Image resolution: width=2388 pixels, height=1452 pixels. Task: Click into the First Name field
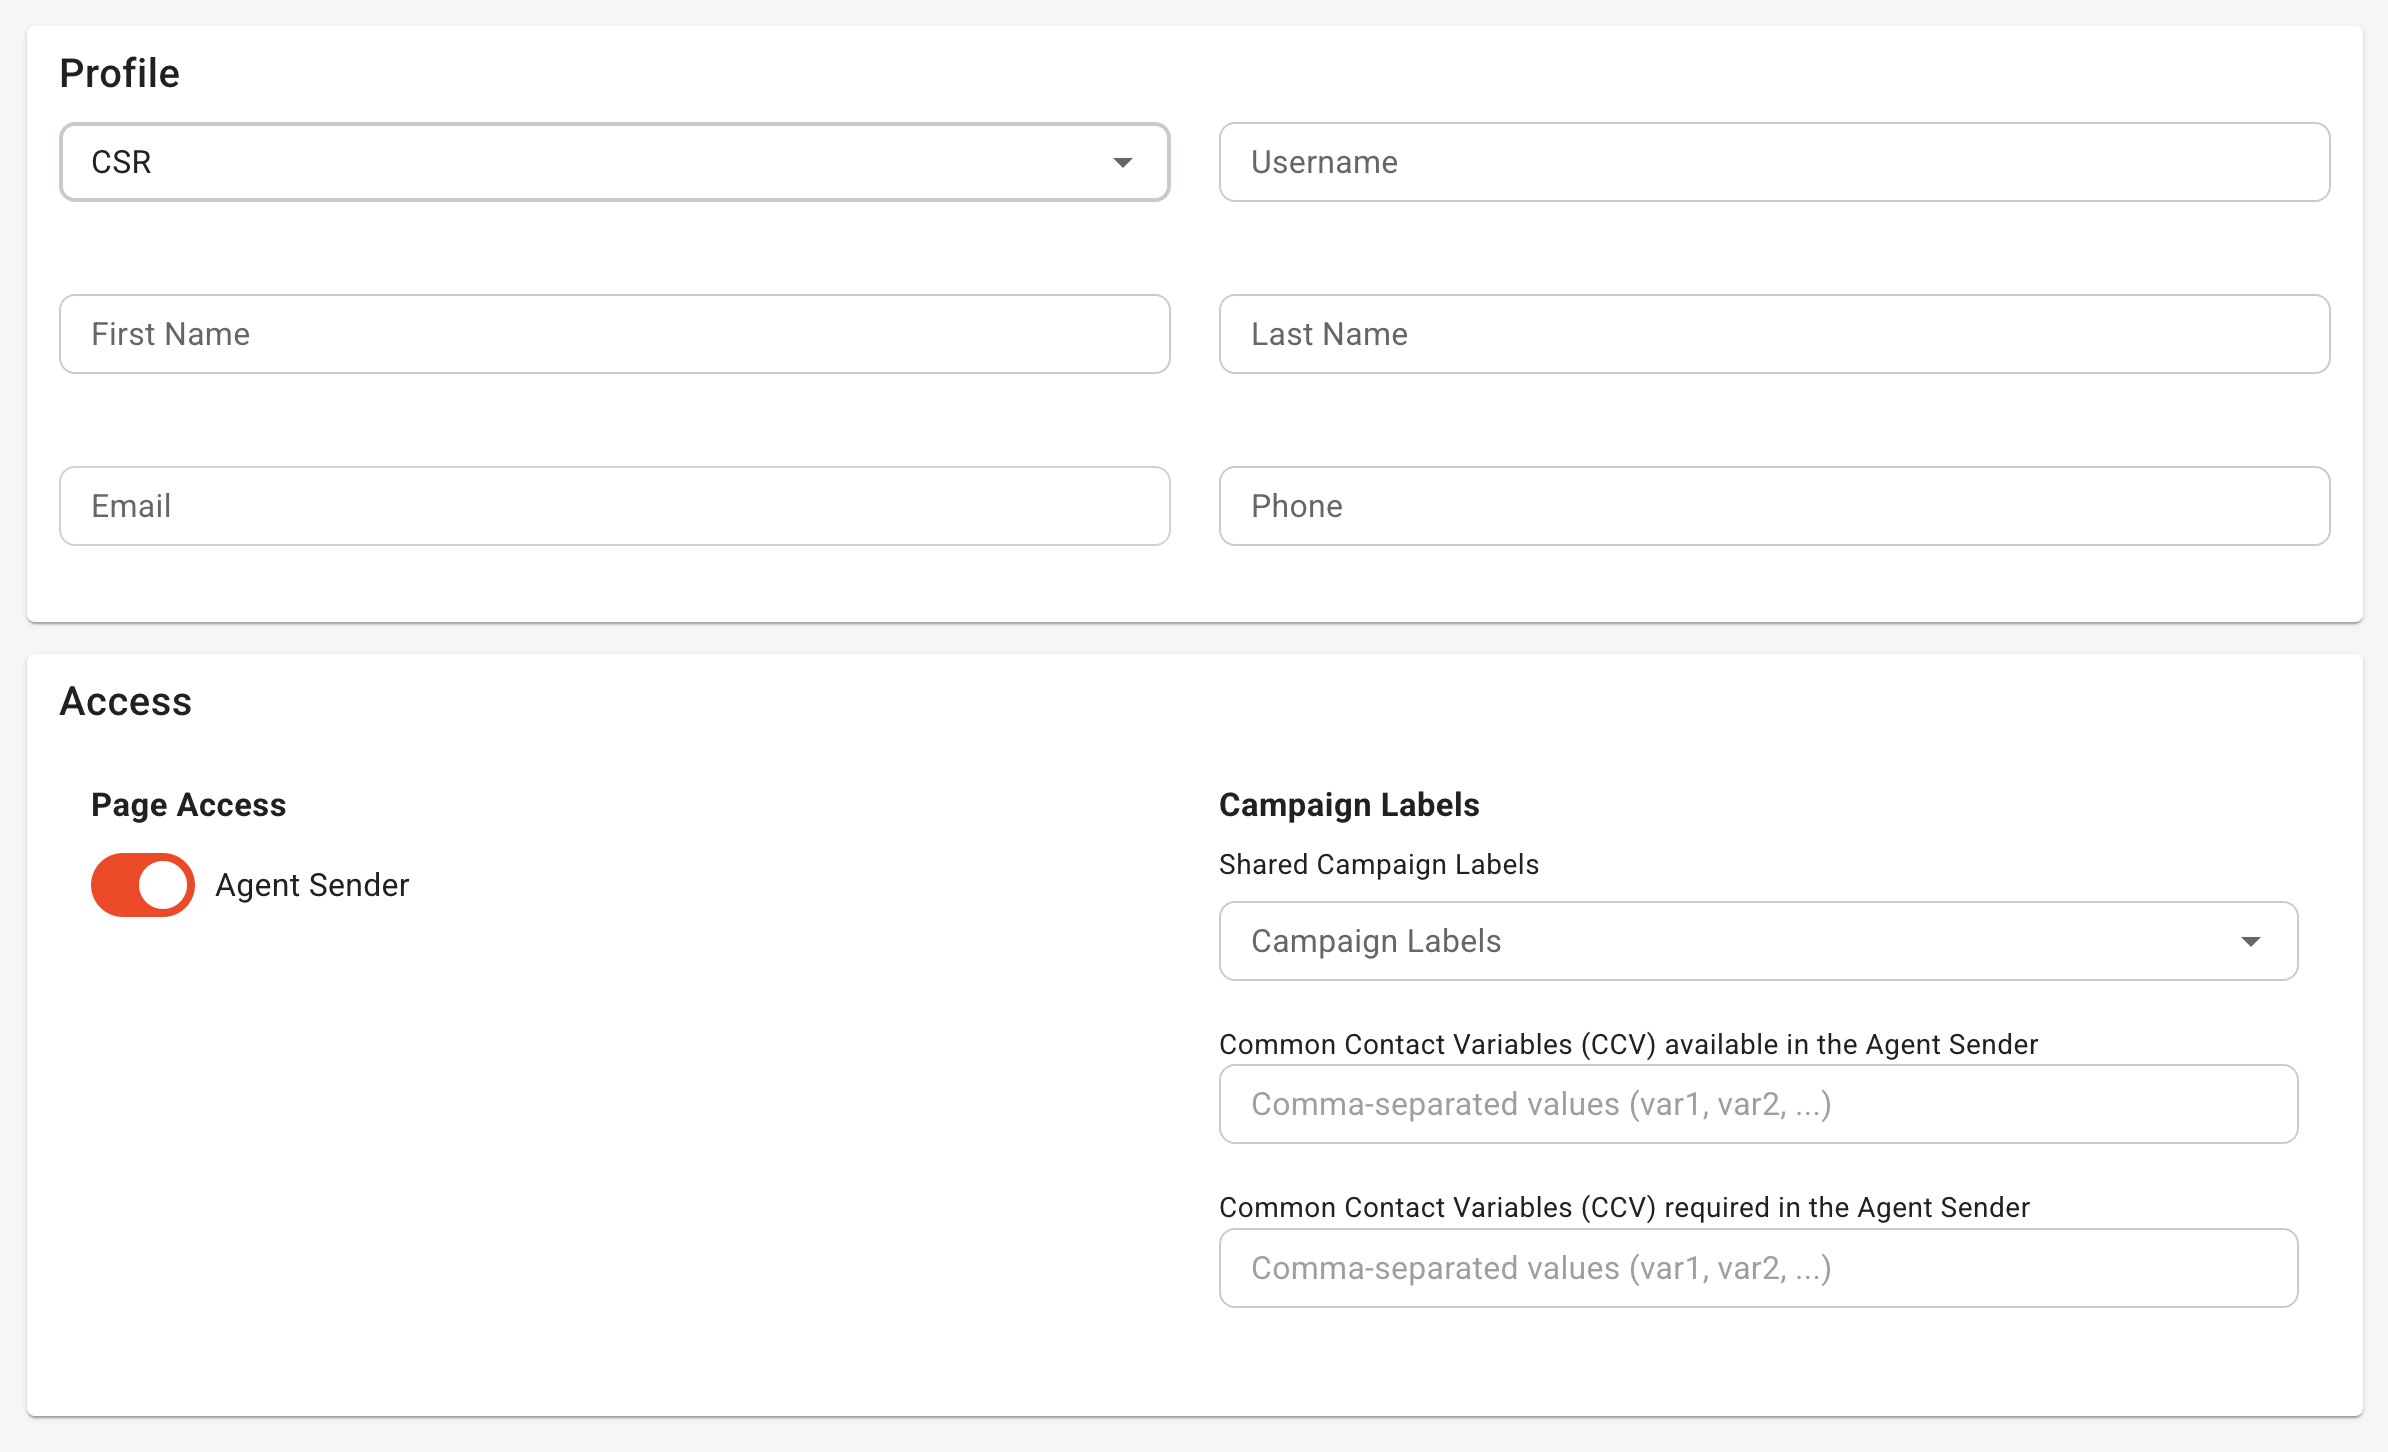[614, 334]
